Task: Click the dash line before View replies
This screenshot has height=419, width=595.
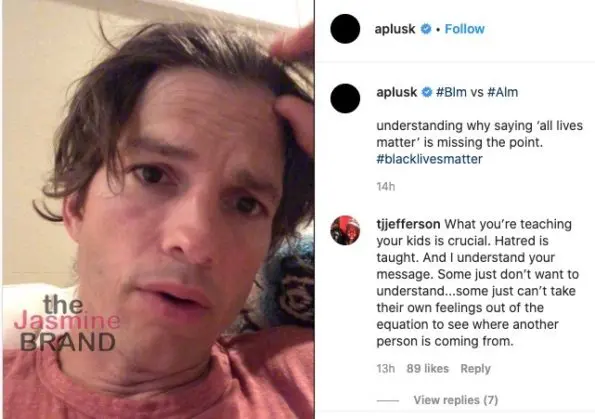Action: (388, 400)
